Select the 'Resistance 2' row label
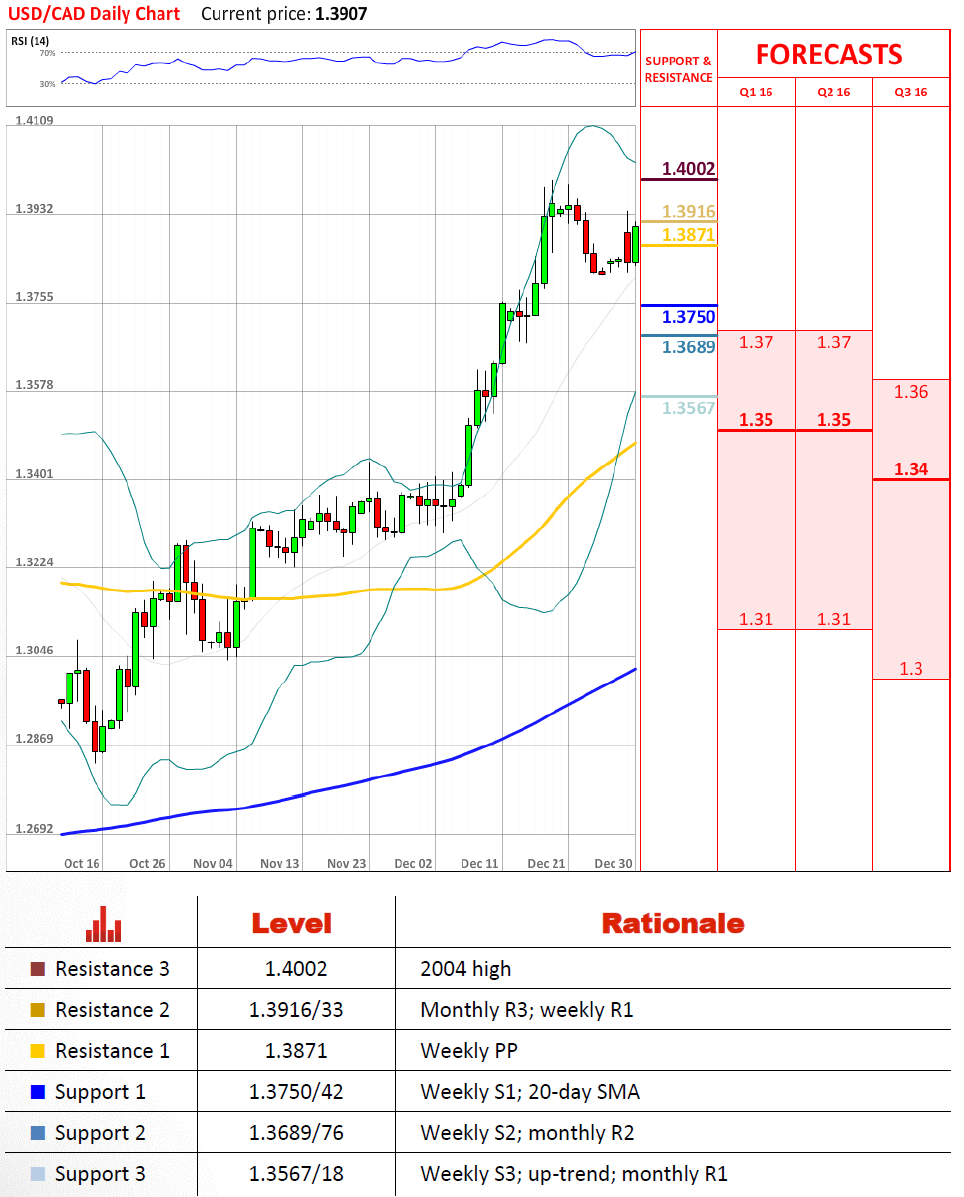The image size is (964, 1197). (x=112, y=1010)
